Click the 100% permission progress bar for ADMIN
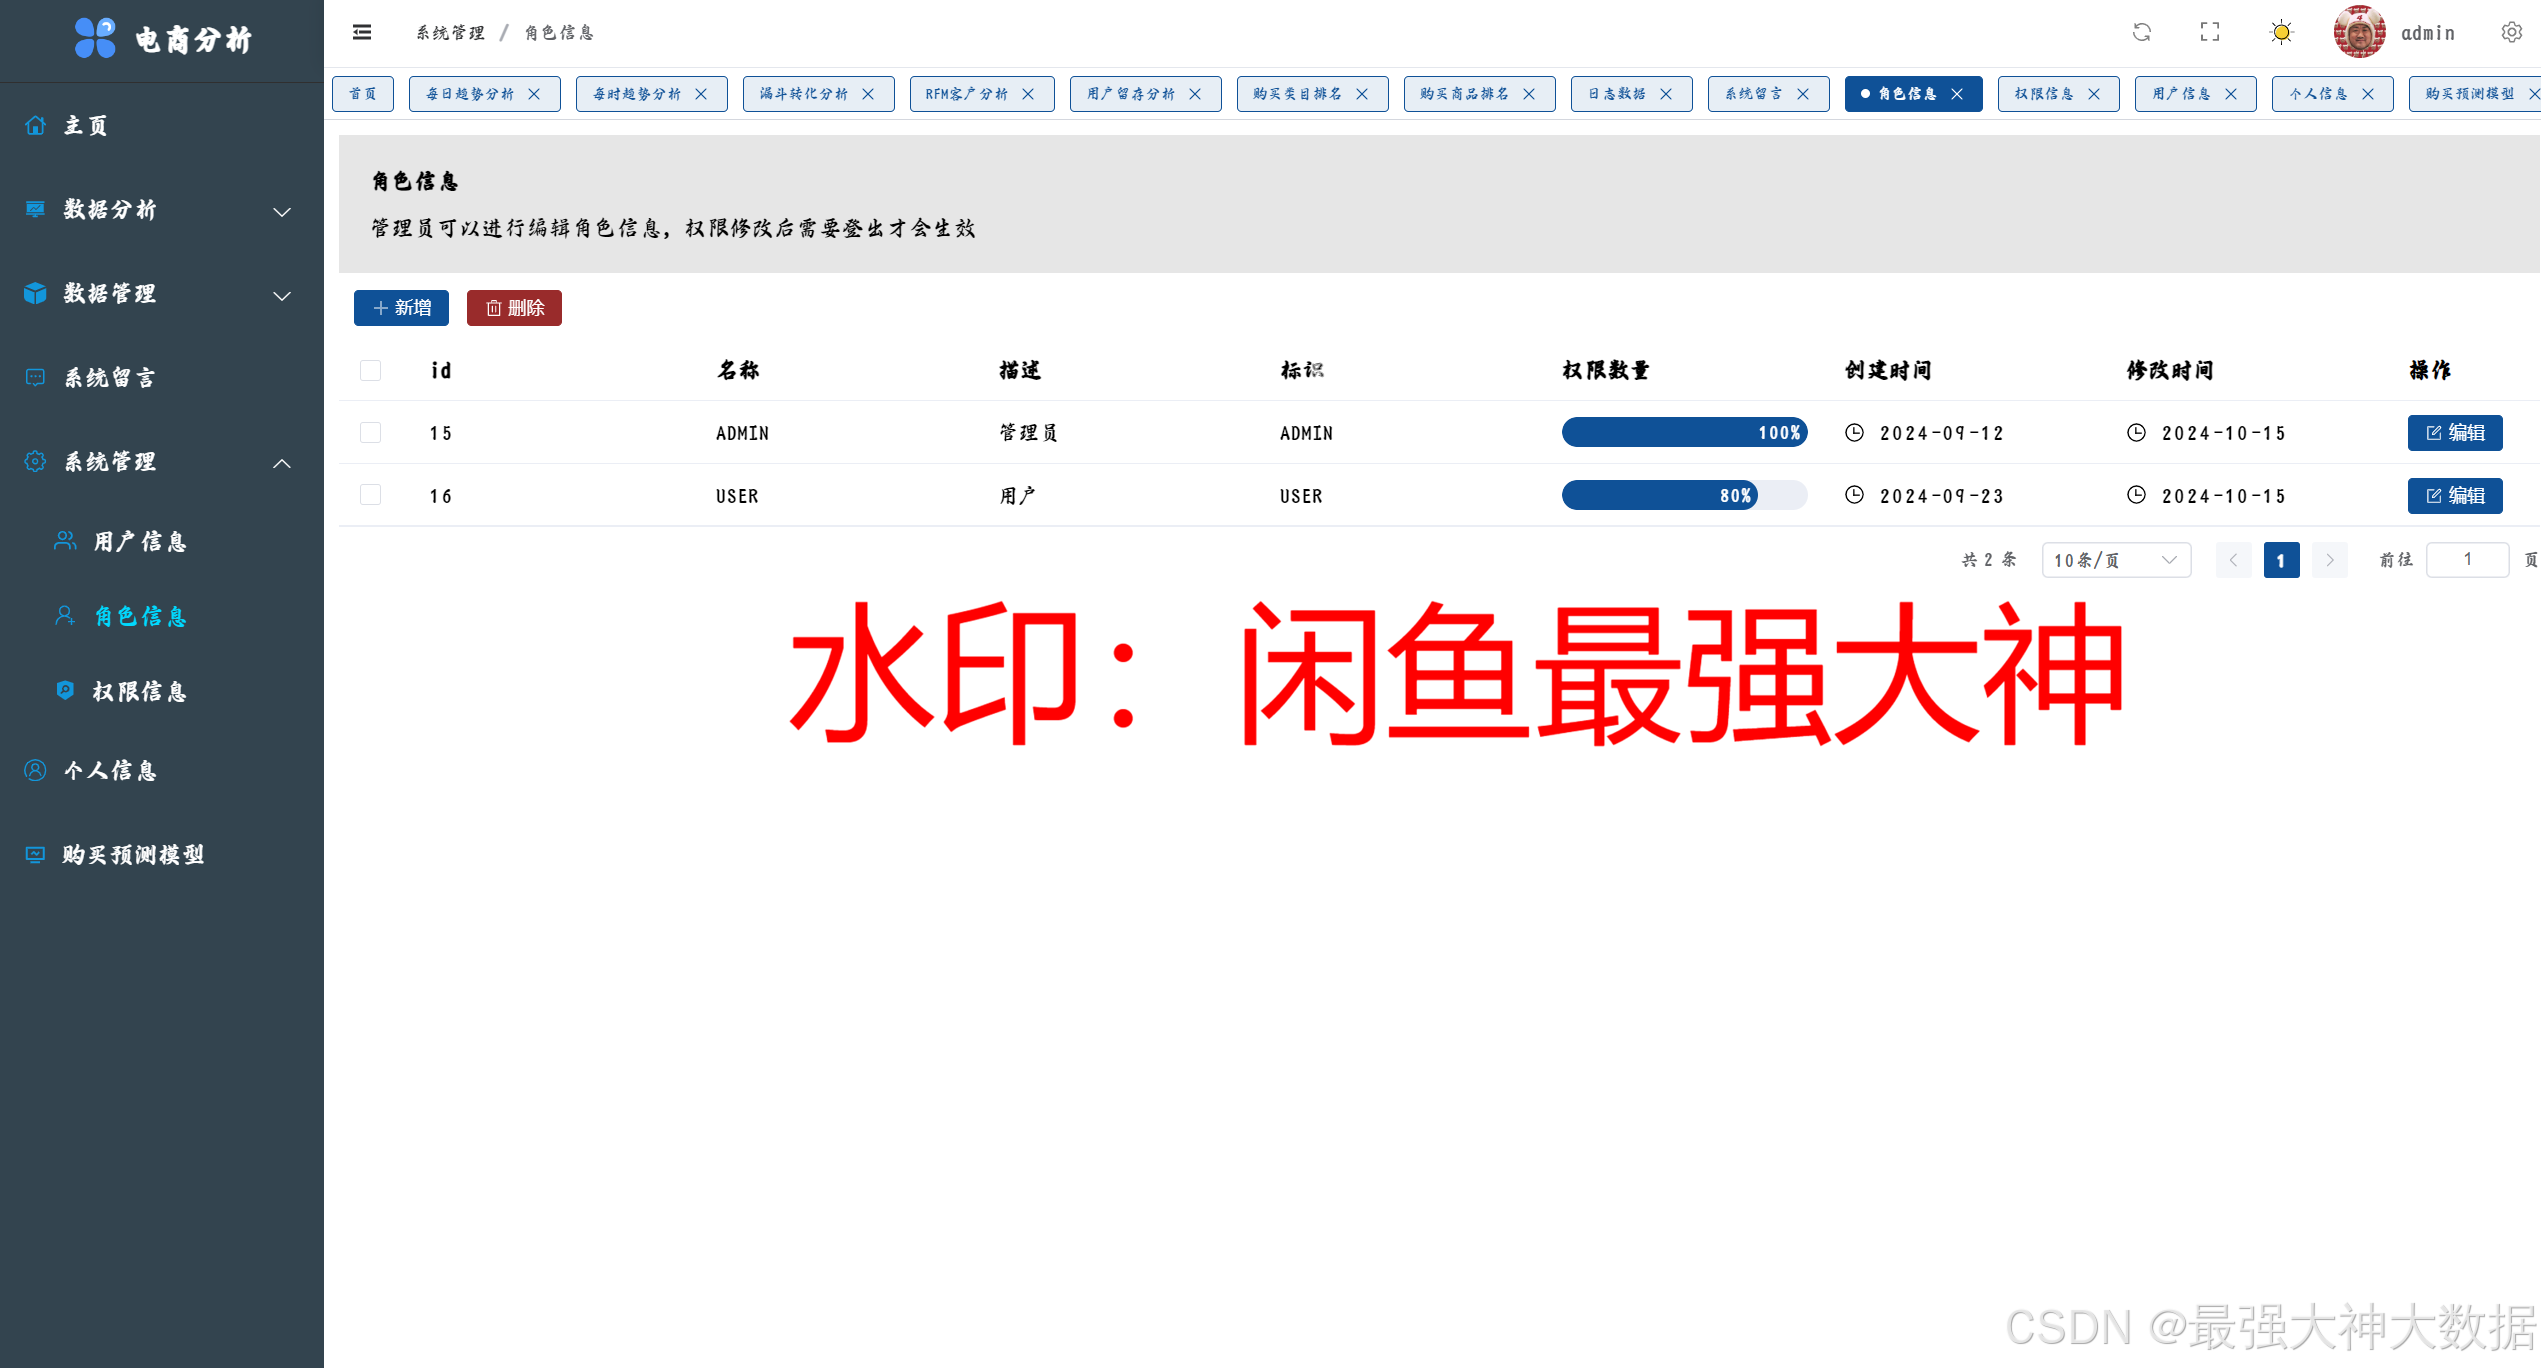This screenshot has height=1368, width=2541. point(1684,432)
